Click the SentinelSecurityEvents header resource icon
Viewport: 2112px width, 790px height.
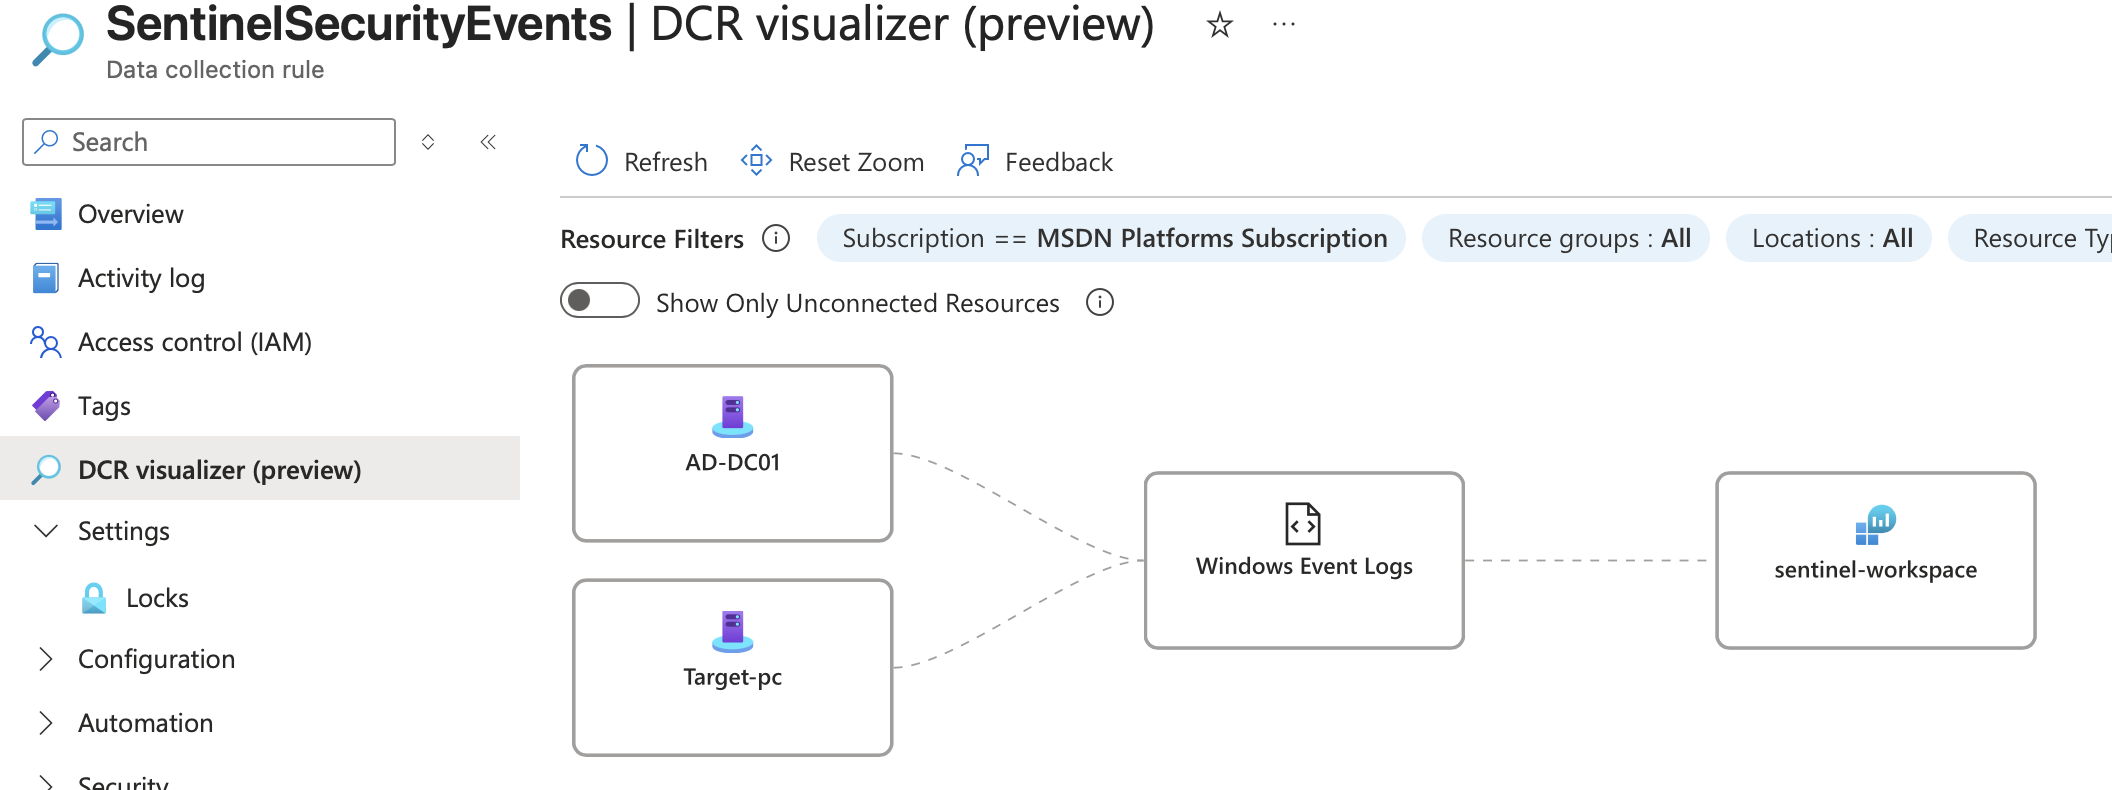tap(58, 40)
